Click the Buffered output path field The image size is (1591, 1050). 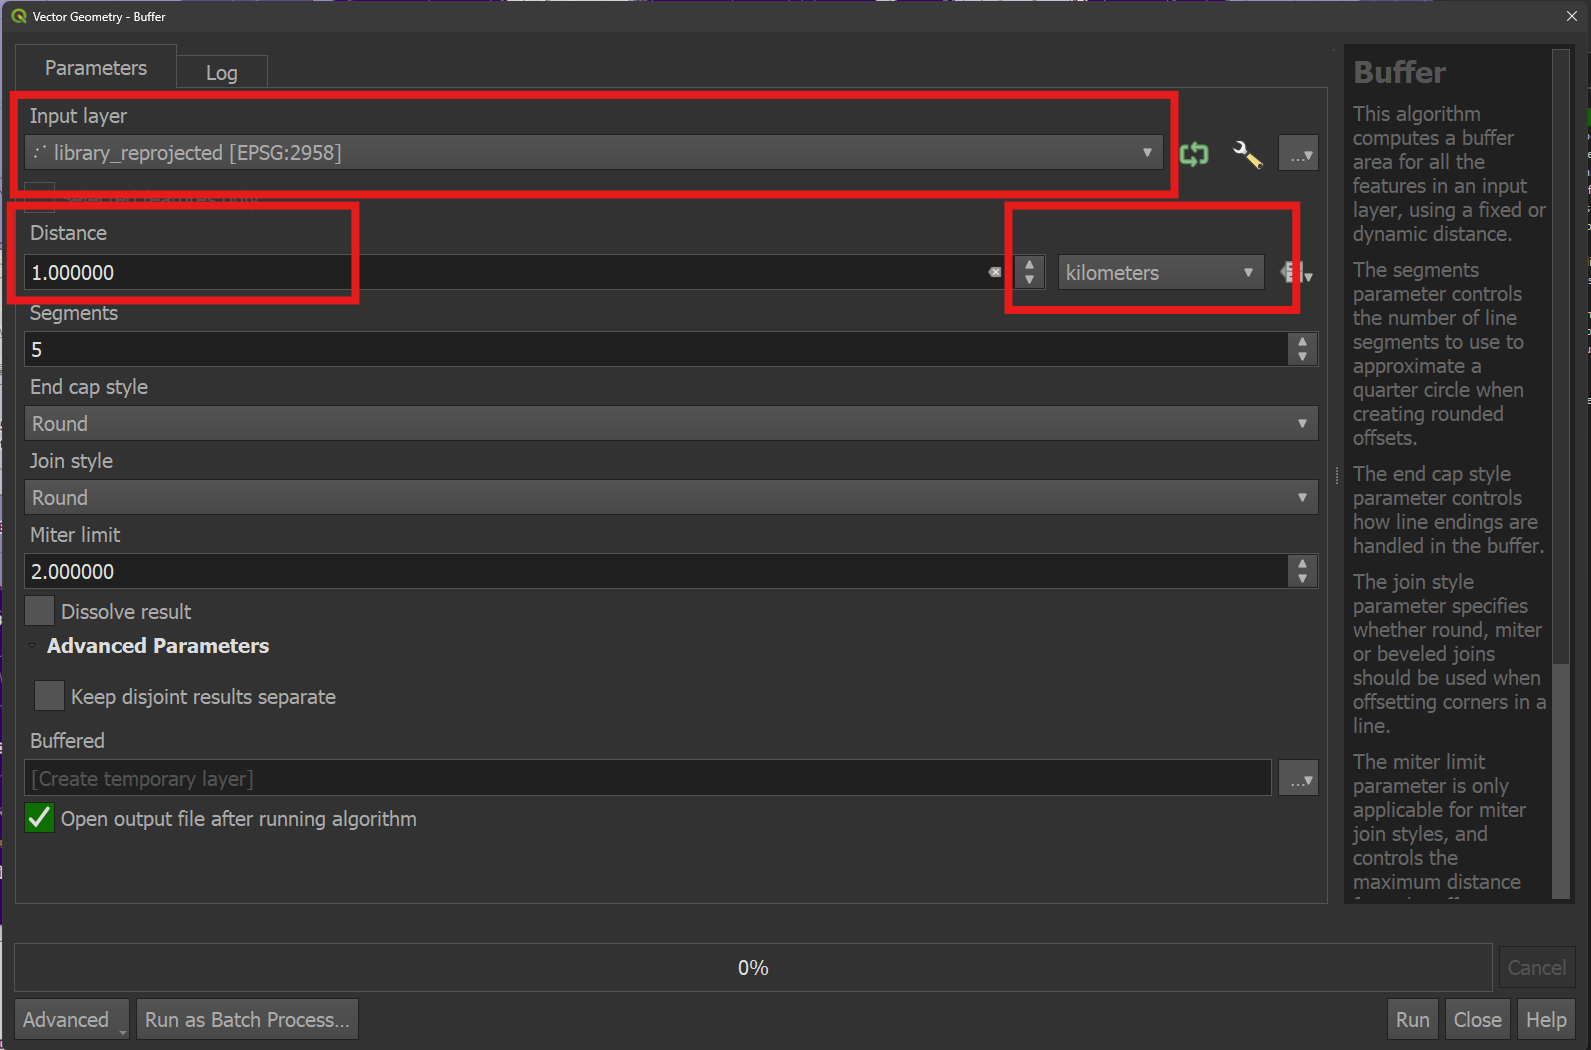(x=648, y=778)
